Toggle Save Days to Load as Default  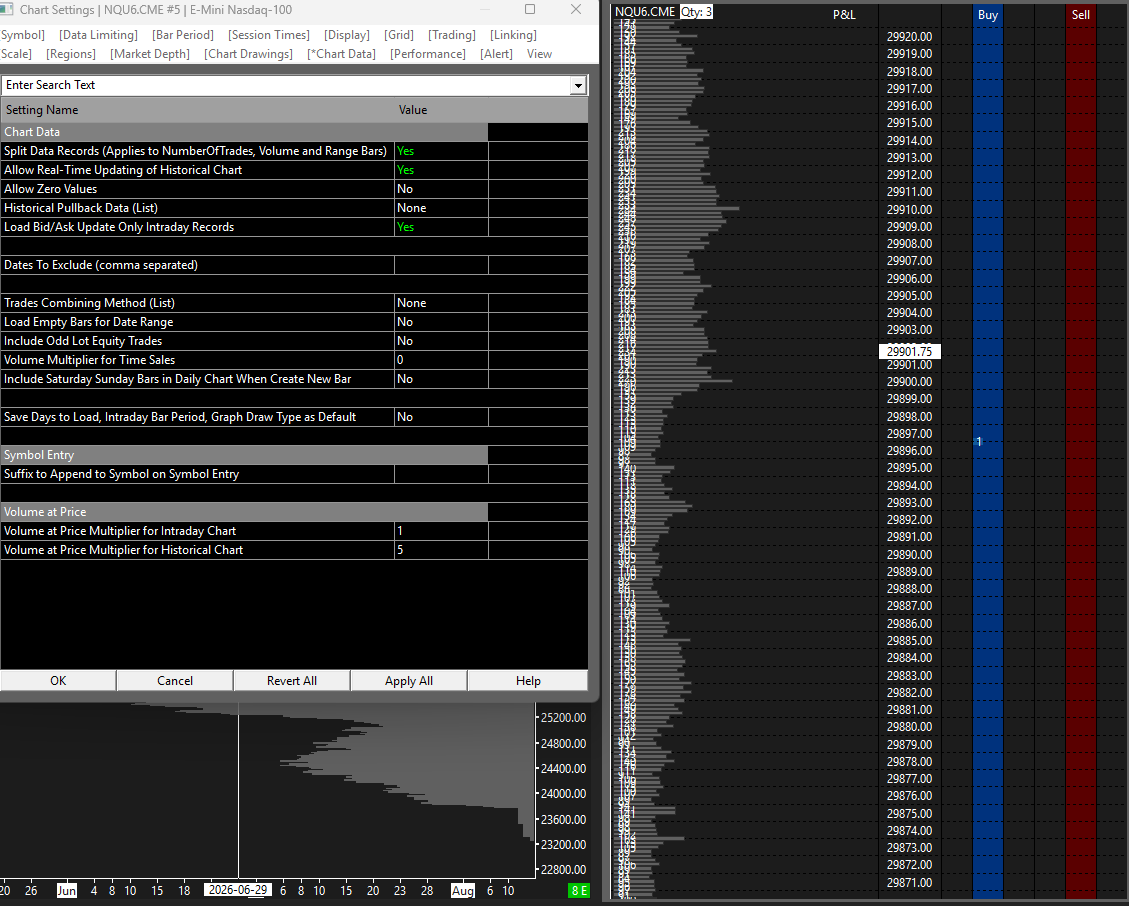tap(441, 417)
